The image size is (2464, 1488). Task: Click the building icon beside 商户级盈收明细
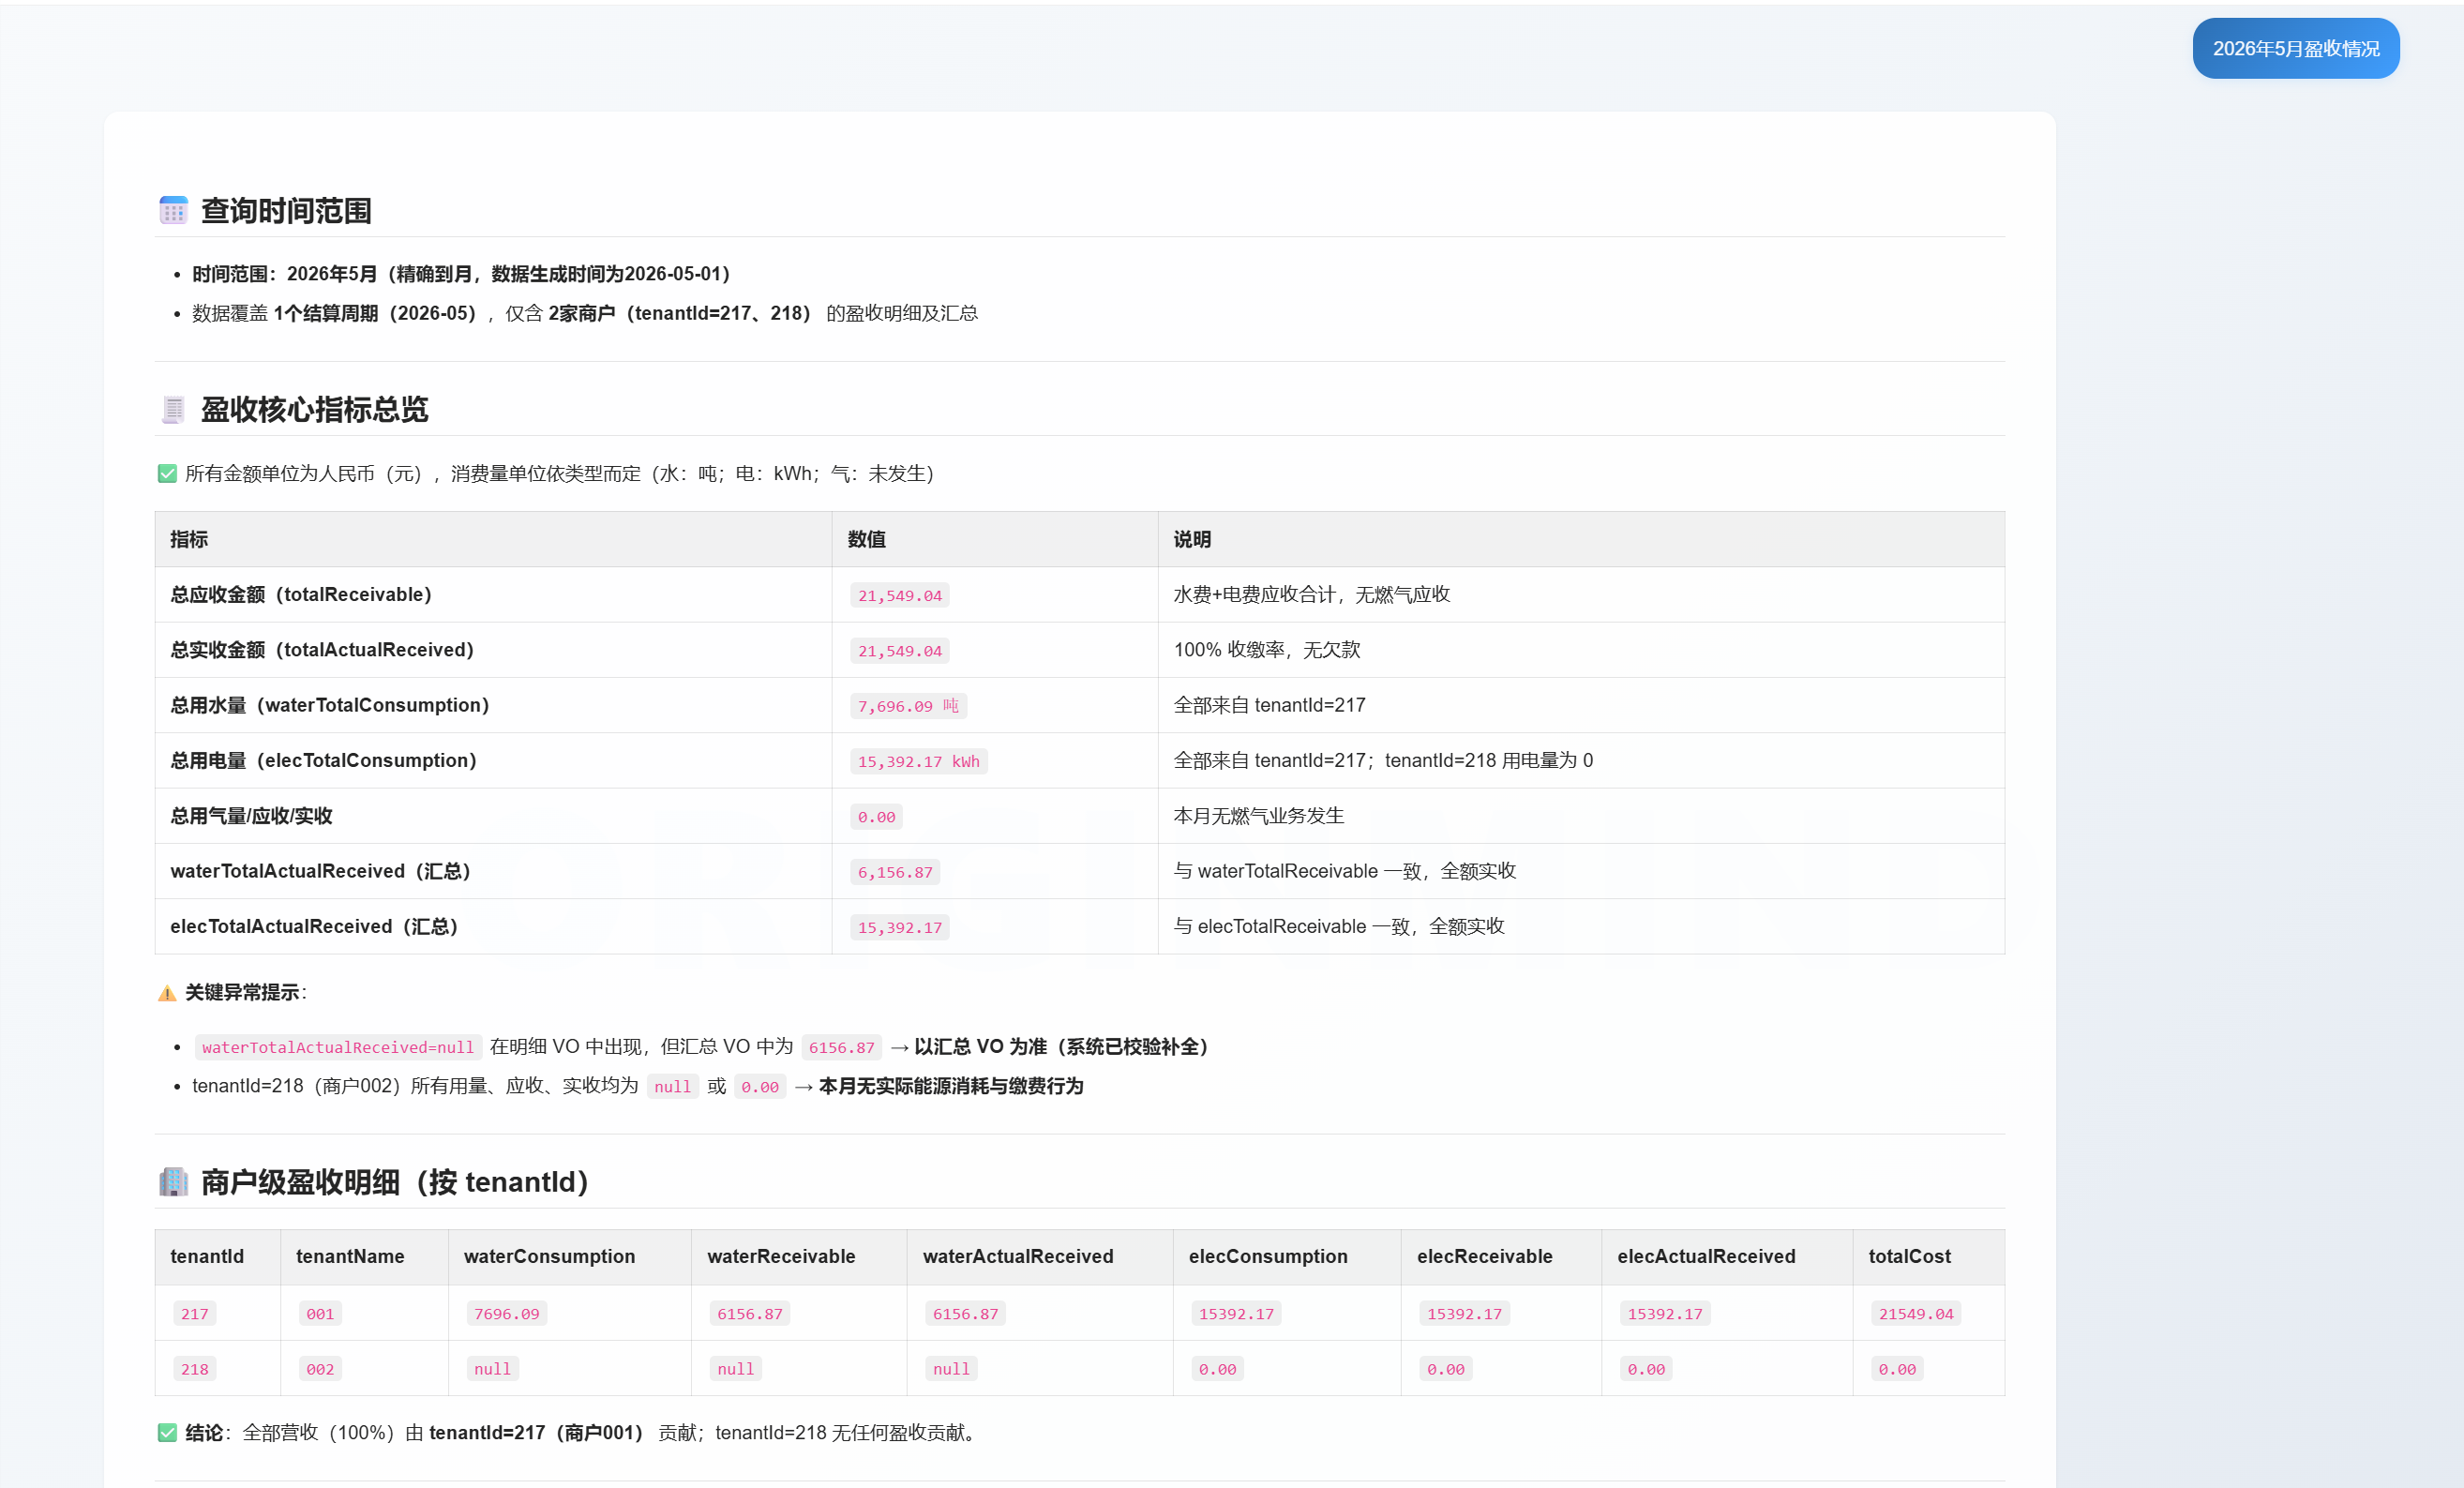[173, 1181]
